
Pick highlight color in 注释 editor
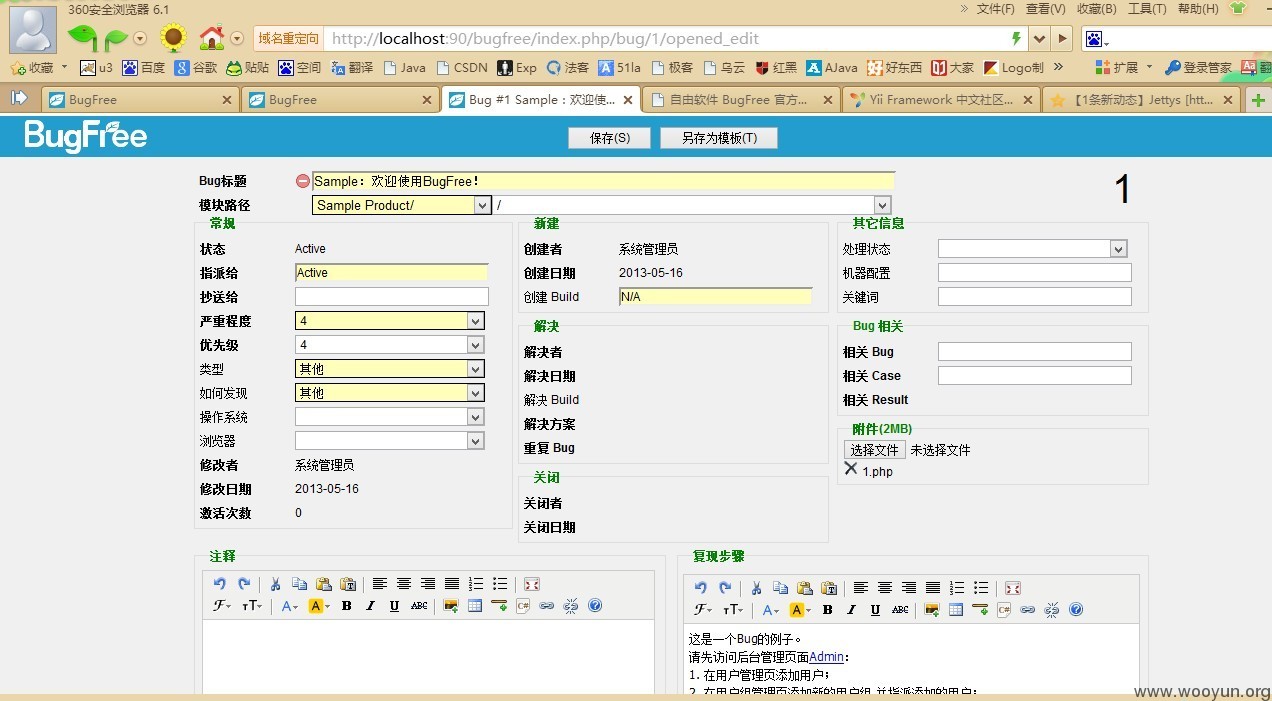[319, 606]
